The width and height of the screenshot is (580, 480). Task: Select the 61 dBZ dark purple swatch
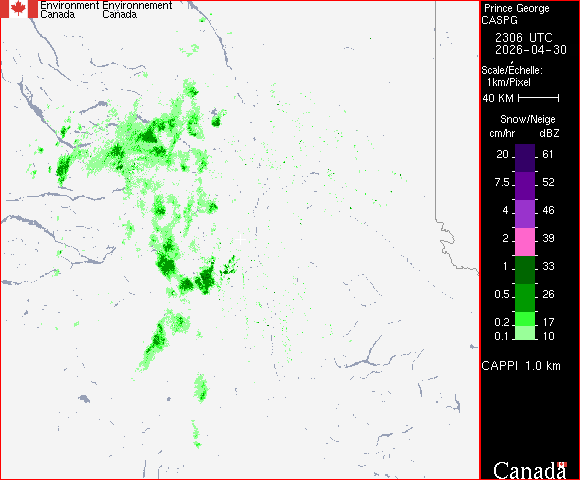(525, 158)
